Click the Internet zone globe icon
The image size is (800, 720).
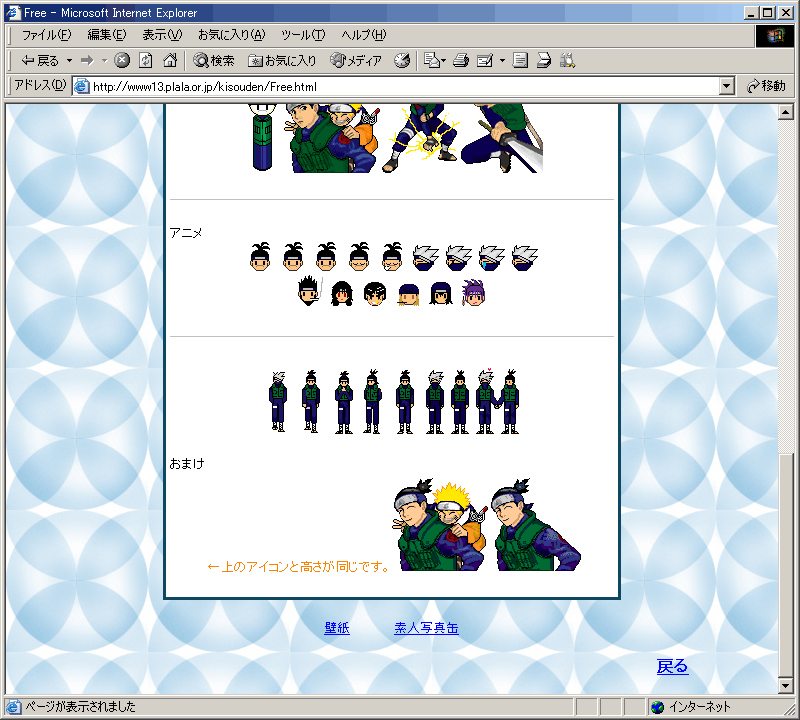pyautogui.click(x=658, y=707)
